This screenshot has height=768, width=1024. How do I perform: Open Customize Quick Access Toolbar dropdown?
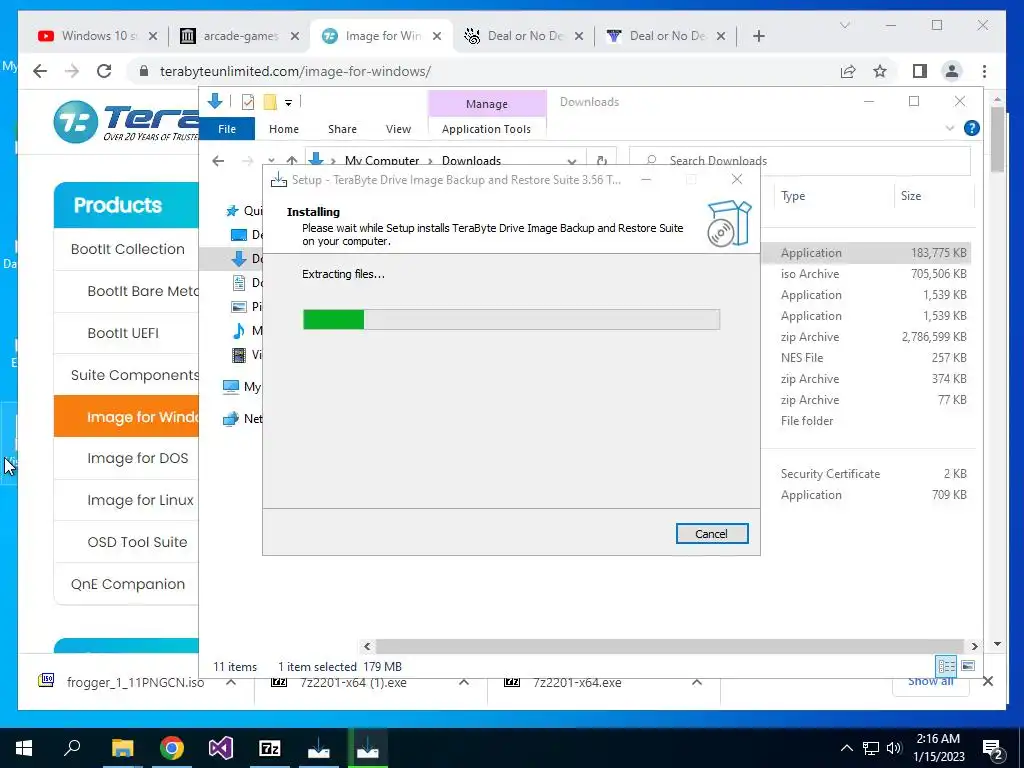point(288,103)
